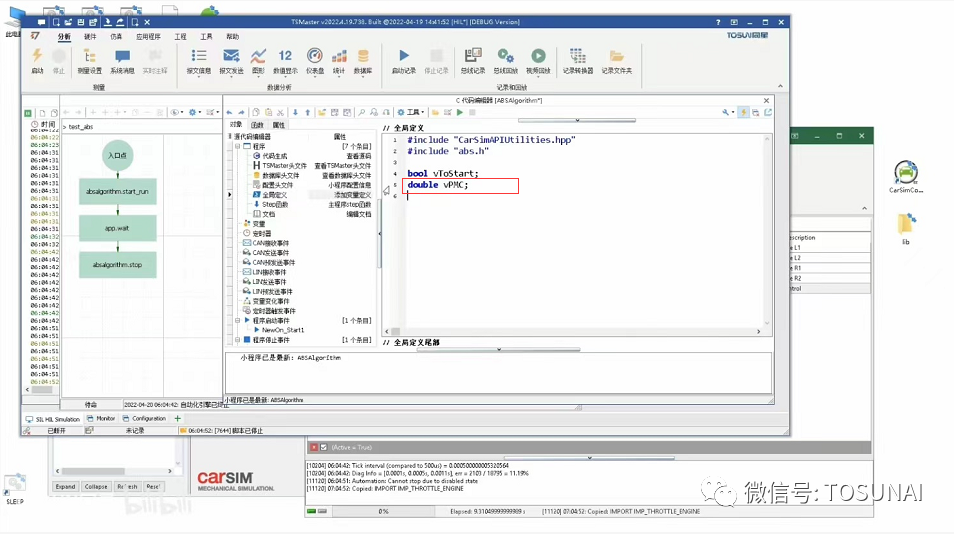This screenshot has height=534, width=954.
Task: Click the 0% progress bar in CarSim window
Action: (x=383, y=511)
